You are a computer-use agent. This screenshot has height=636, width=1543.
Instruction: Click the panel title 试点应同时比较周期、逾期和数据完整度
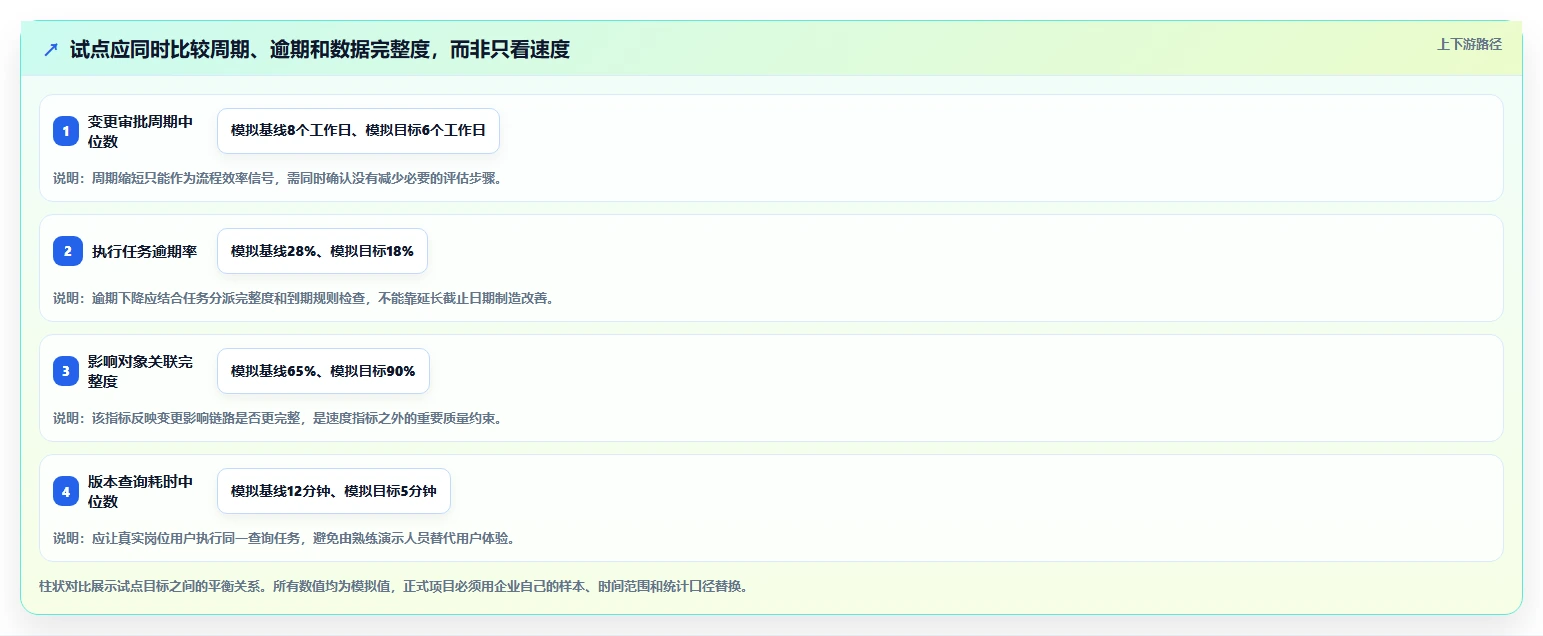[320, 50]
